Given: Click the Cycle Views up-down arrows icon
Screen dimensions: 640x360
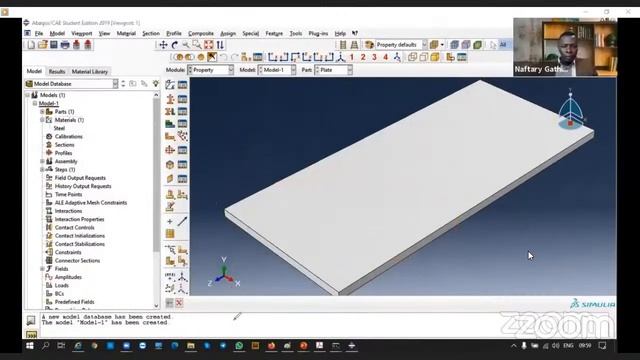Looking at the screenshot, I should coord(220,45).
